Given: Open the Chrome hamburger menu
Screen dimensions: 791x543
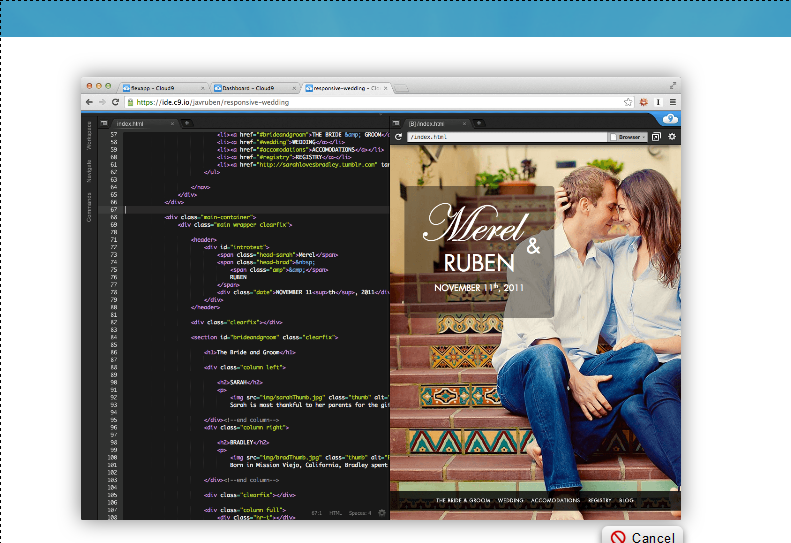Looking at the screenshot, I should 672,102.
